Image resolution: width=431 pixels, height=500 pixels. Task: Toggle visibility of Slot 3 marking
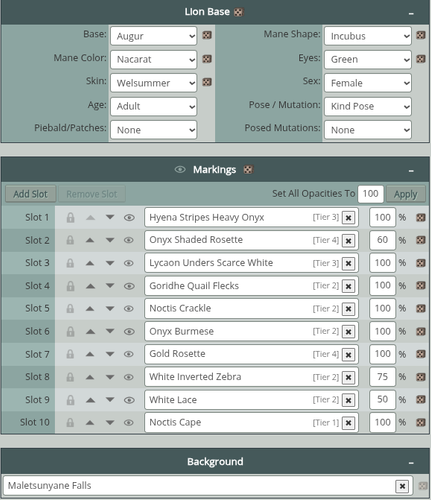pos(129,263)
